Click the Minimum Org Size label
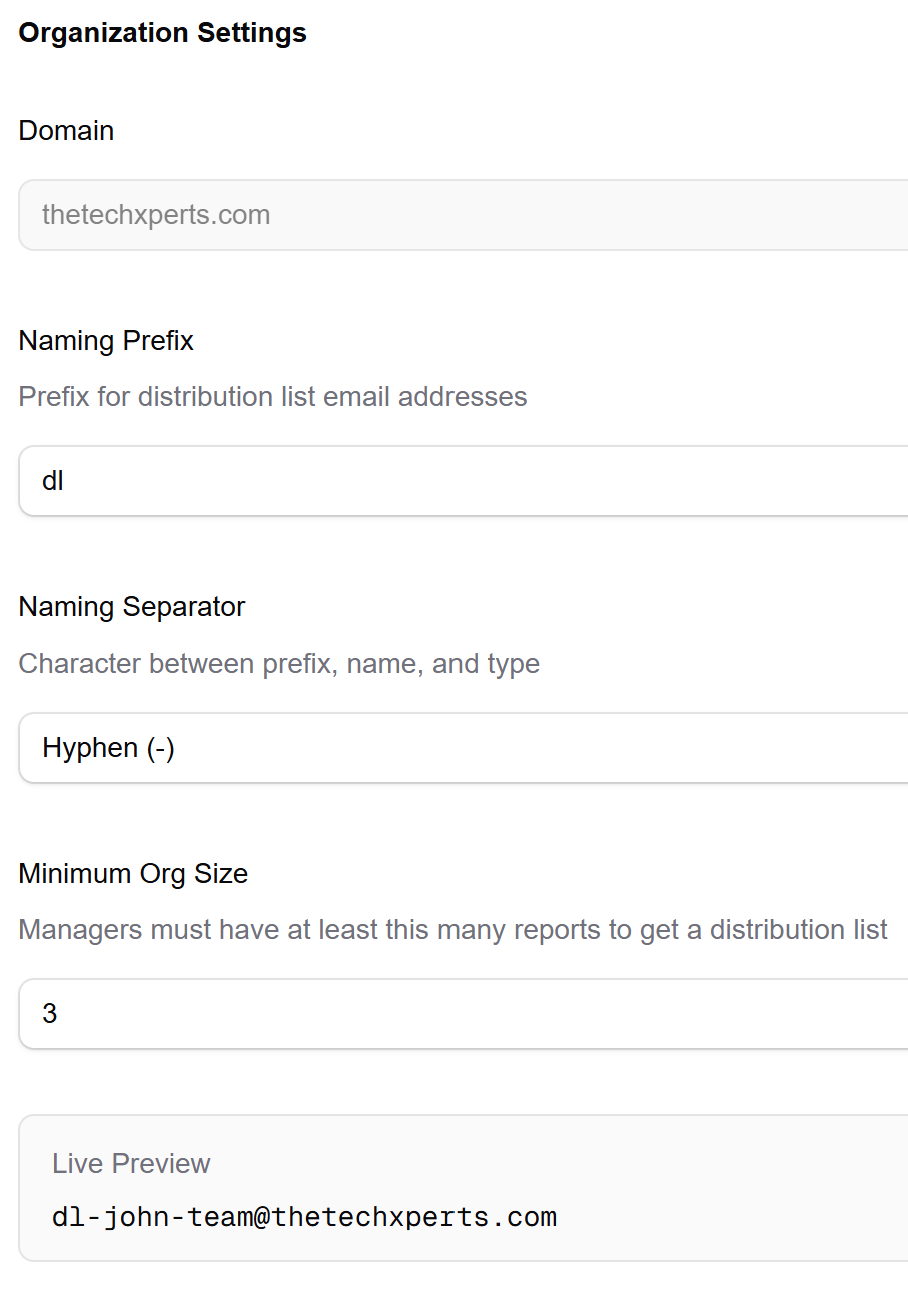Image resolution: width=908 pixels, height=1296 pixels. (x=133, y=873)
